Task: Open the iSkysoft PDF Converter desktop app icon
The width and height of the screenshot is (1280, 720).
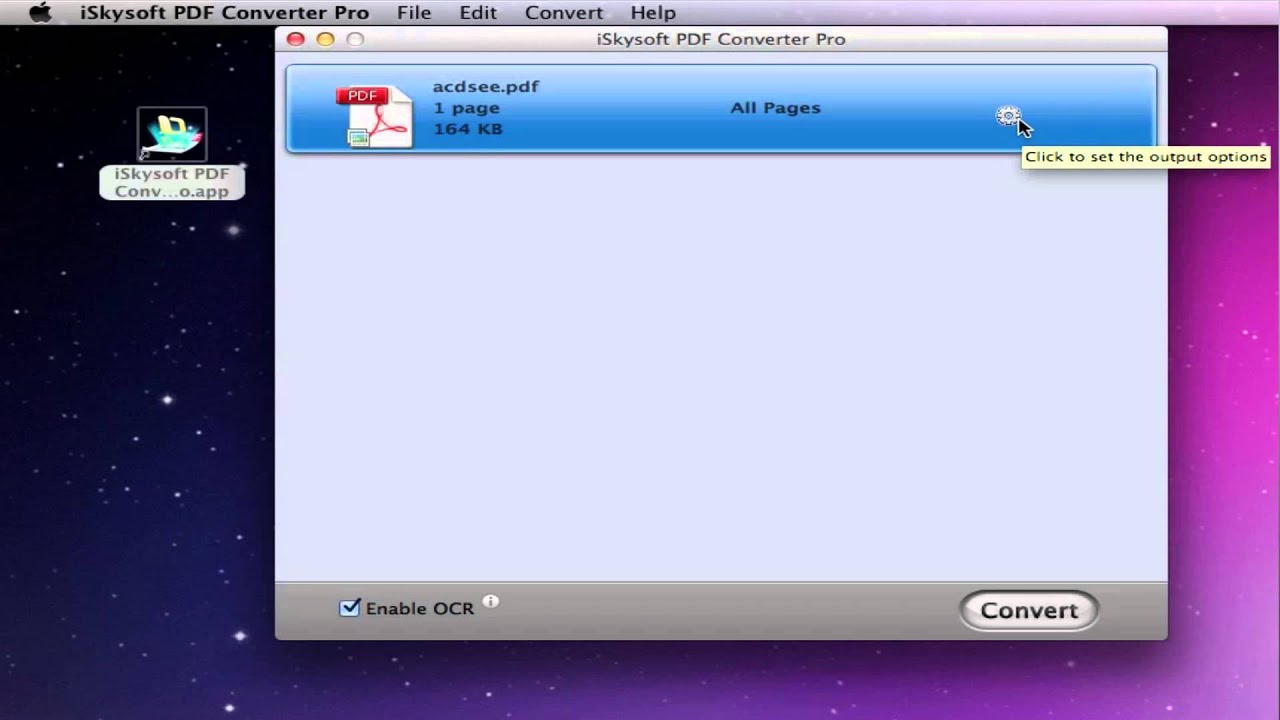Action: pyautogui.click(x=172, y=134)
